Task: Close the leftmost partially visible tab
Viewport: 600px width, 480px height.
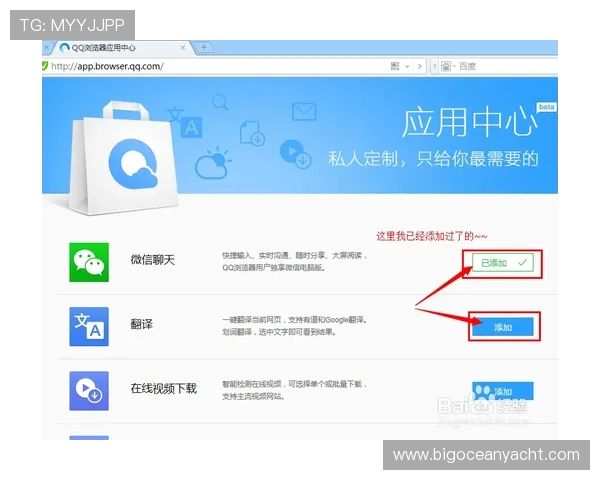Action: [46, 48]
